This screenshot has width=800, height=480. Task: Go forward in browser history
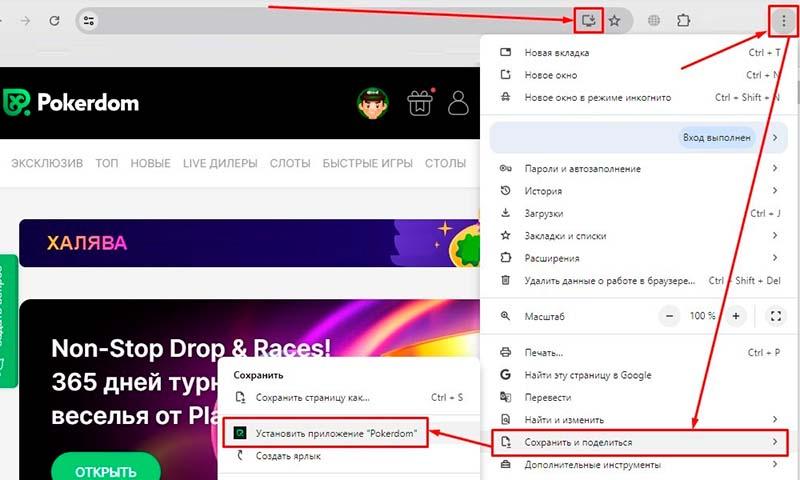tap(25, 21)
